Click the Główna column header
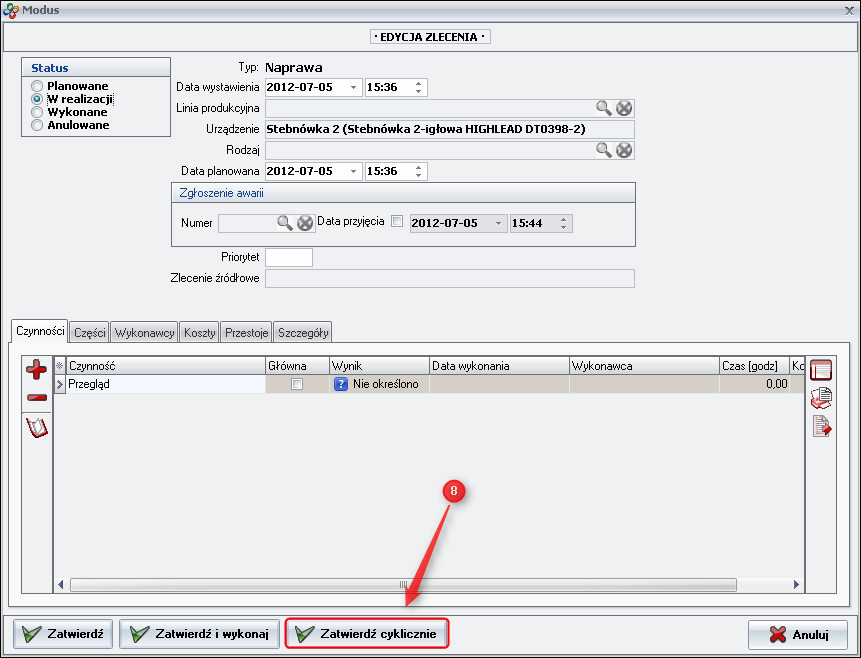 [298, 366]
